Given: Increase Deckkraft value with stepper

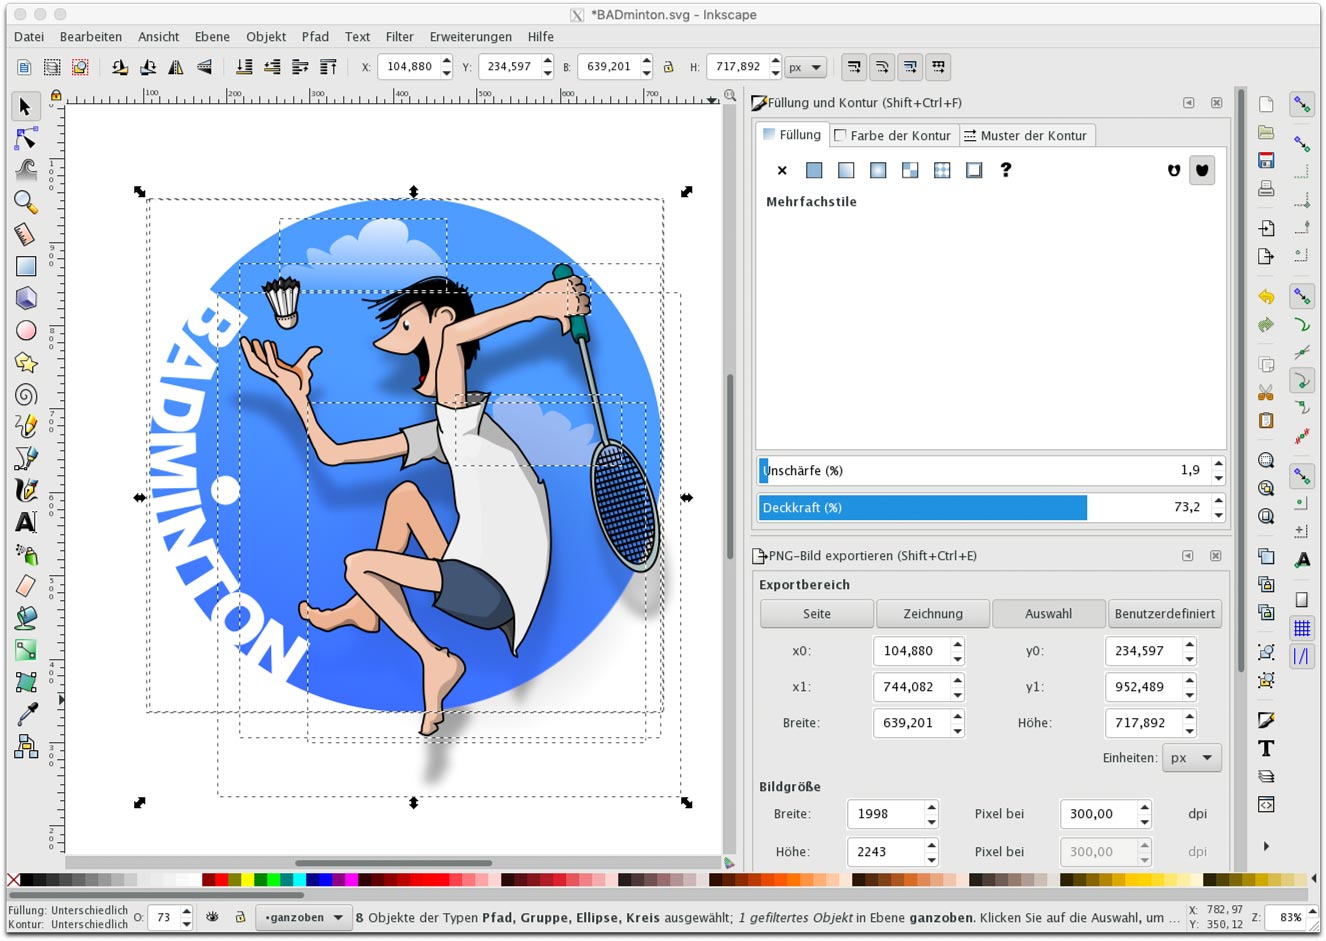Looking at the screenshot, I should [x=1218, y=502].
